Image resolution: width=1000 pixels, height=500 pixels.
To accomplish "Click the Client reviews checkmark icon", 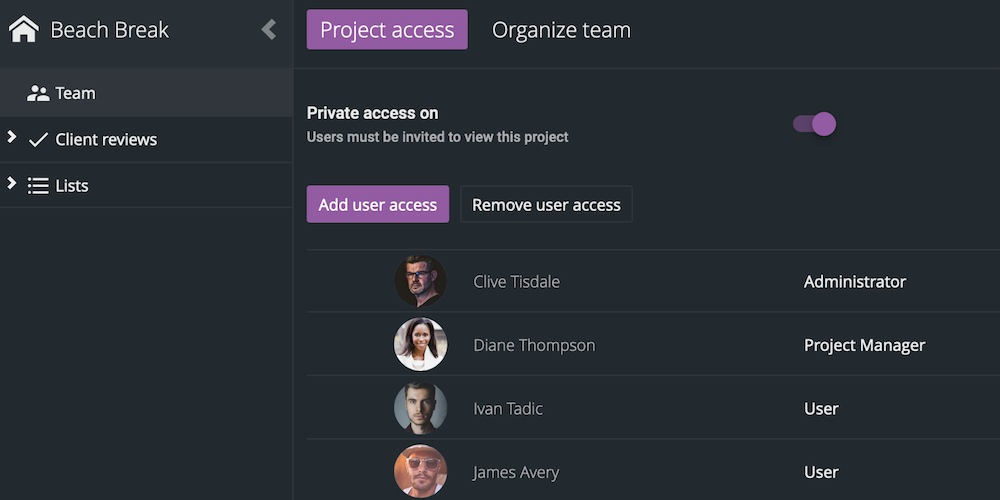I will (38, 140).
